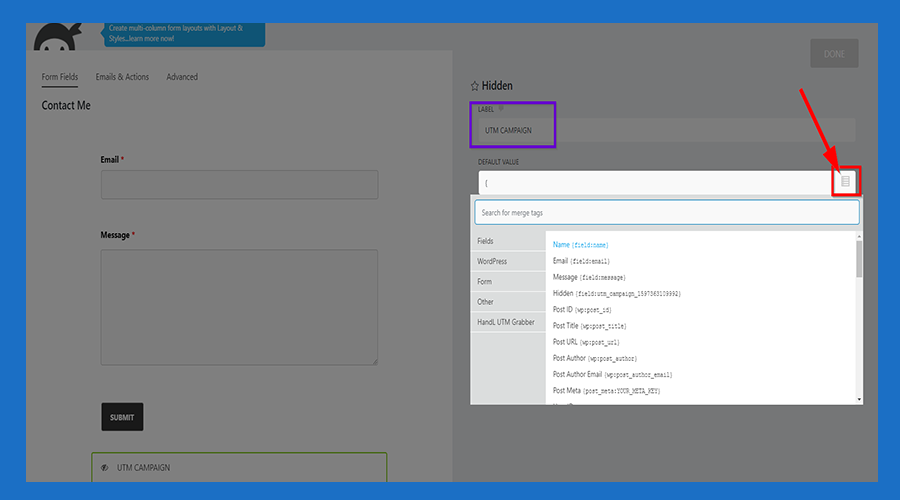Screen dimensions: 900x500
Task: Switch to the Emails & Actions tab
Action: point(122,77)
